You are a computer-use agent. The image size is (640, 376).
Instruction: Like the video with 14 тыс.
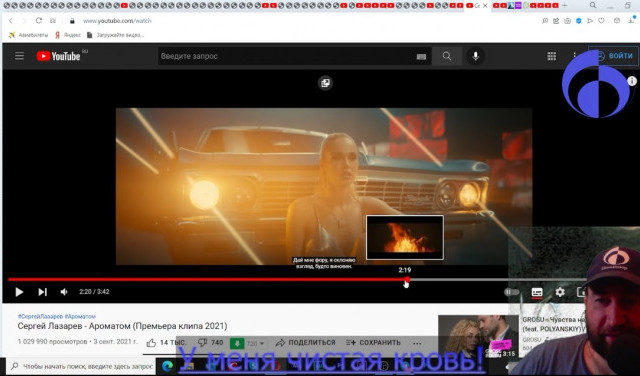(x=166, y=343)
